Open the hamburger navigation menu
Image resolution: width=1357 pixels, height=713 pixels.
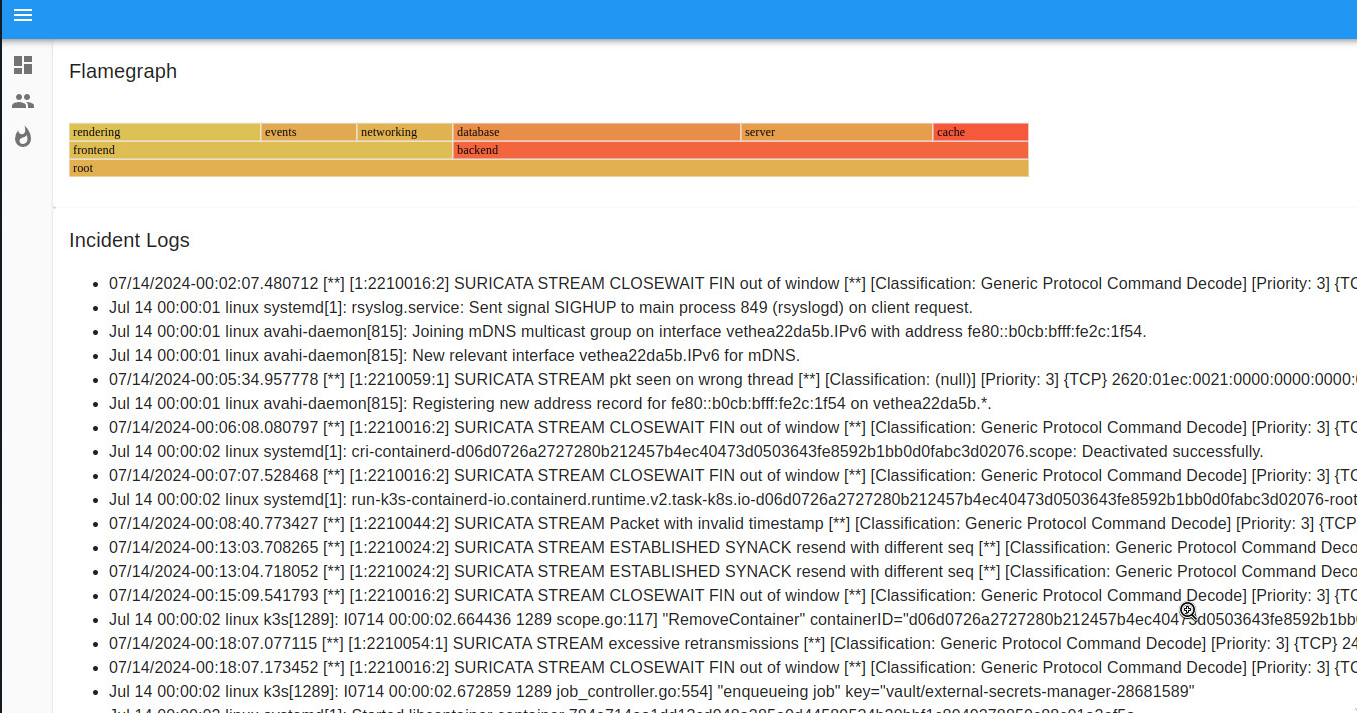pyautogui.click(x=23, y=15)
